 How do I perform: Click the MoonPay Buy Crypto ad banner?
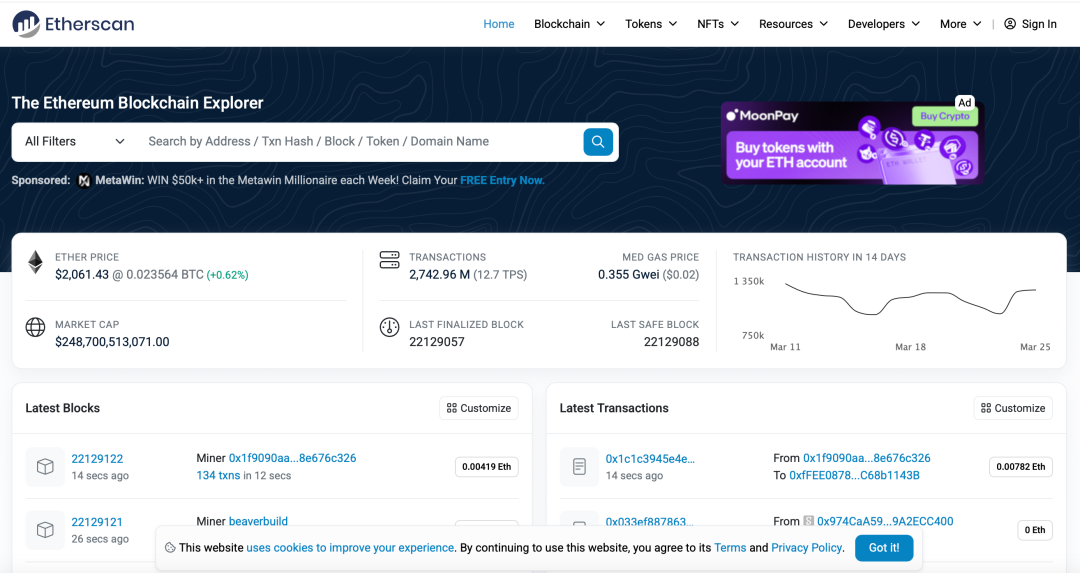tap(852, 143)
